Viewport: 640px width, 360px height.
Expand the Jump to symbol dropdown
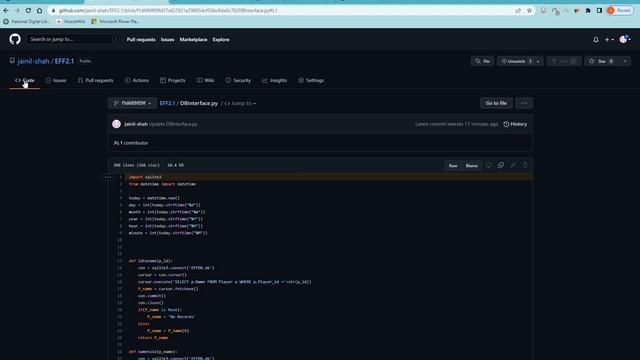pyautogui.click(x=240, y=103)
